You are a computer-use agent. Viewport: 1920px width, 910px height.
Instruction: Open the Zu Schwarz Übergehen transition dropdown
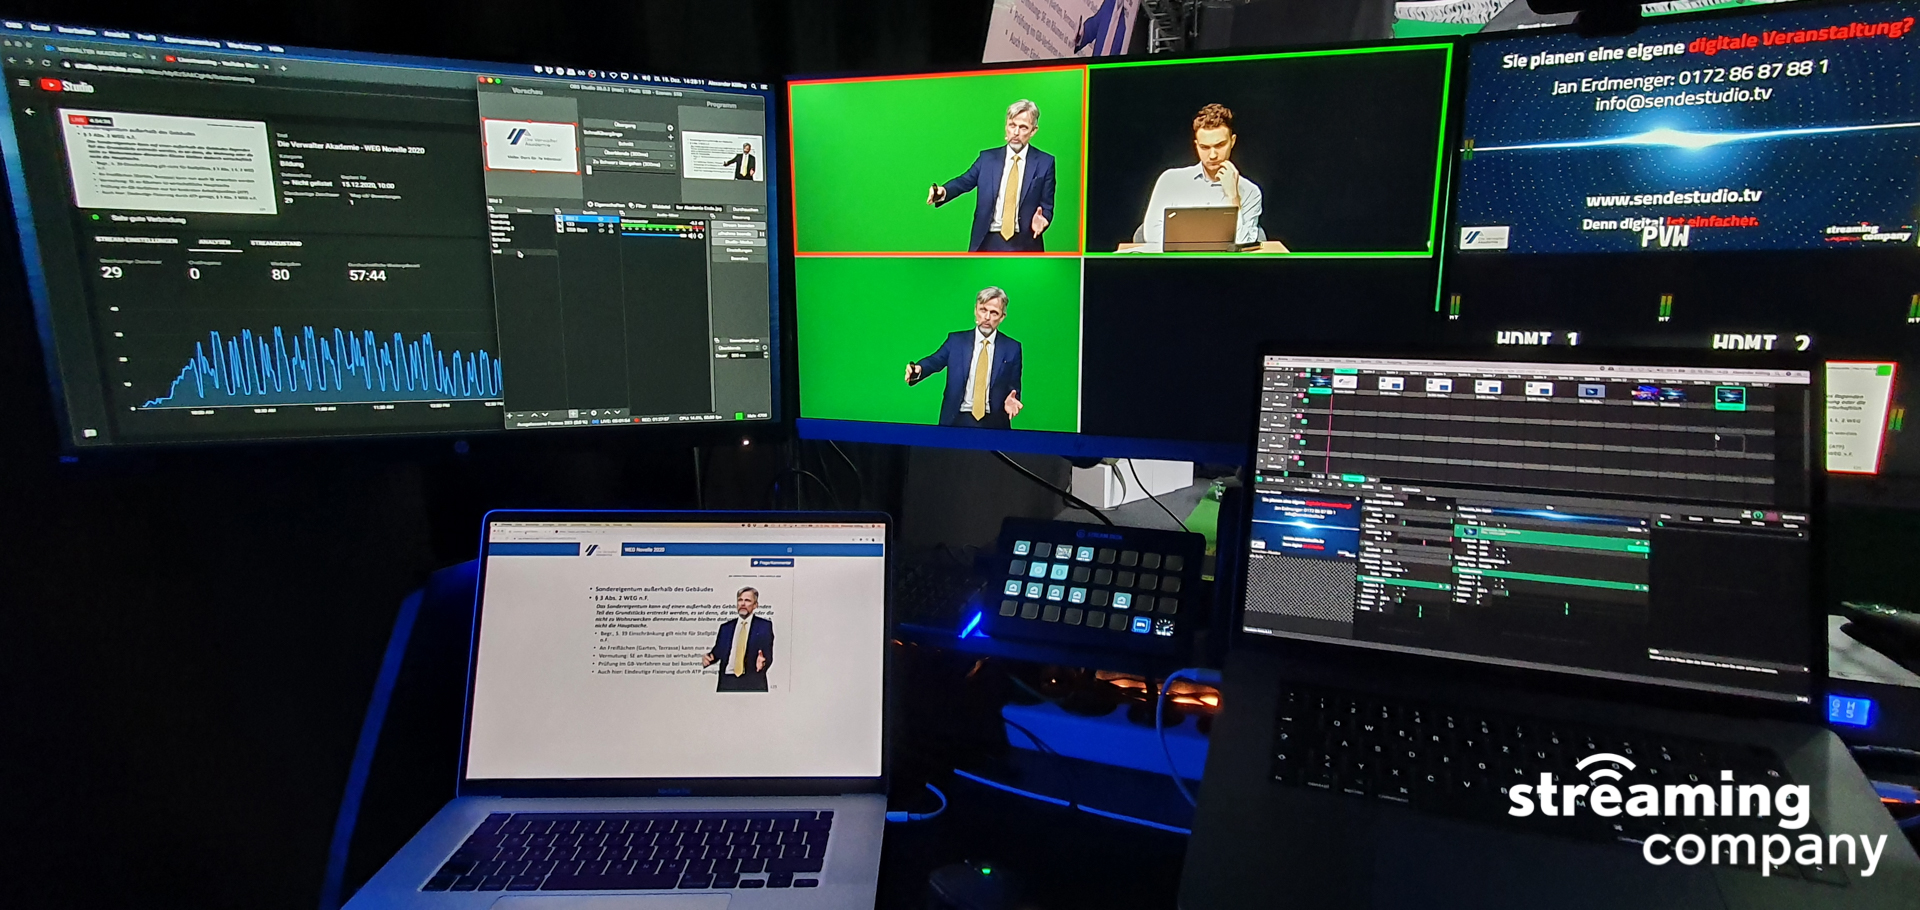pyautogui.click(x=629, y=164)
